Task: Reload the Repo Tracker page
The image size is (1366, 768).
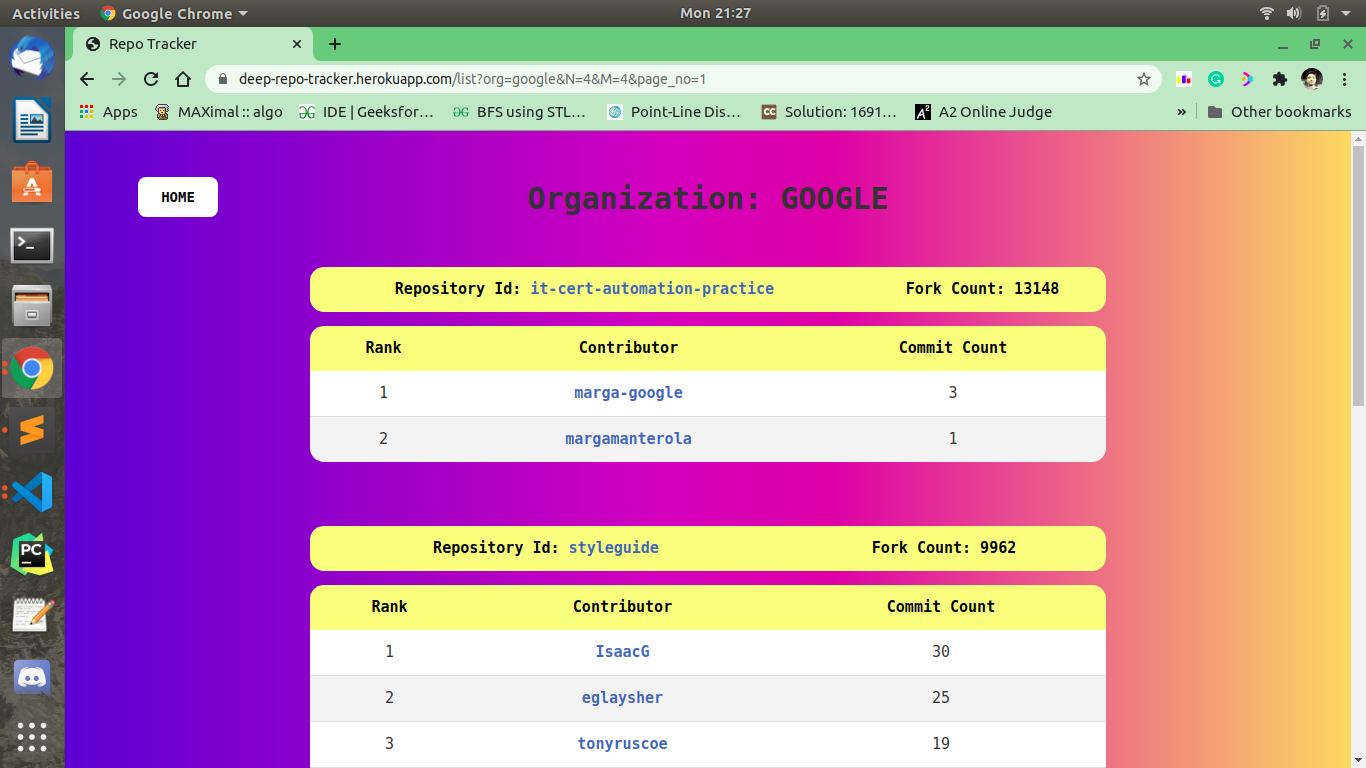Action: [x=151, y=79]
